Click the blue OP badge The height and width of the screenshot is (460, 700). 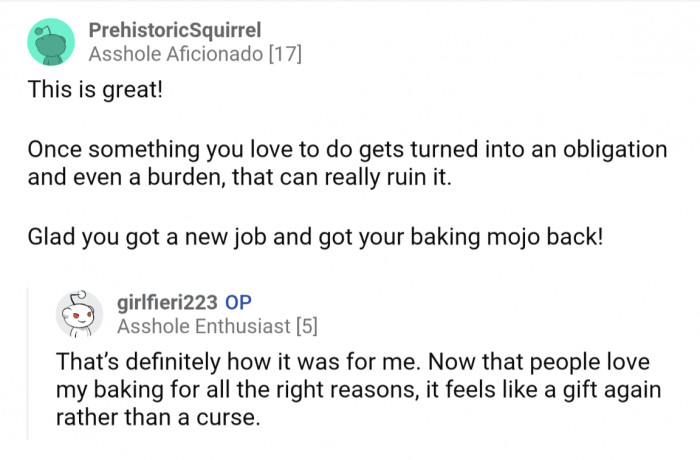click(x=239, y=302)
